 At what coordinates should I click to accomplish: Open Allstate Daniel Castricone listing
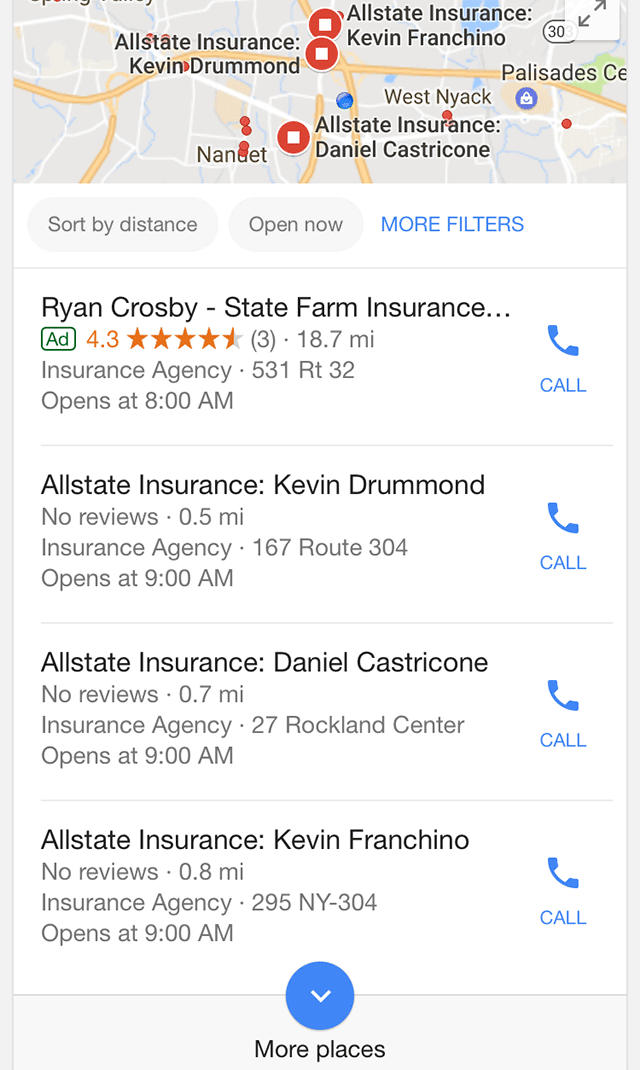(x=265, y=662)
